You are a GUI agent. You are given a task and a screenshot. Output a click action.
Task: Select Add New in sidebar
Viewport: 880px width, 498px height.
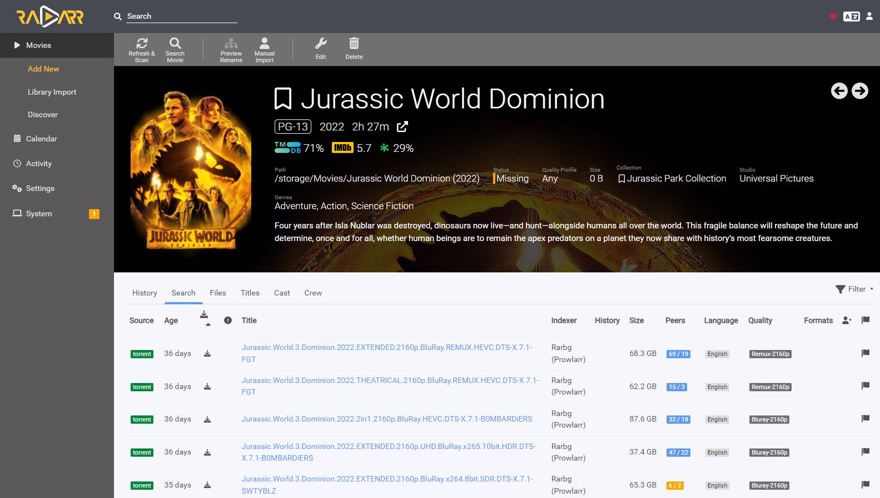[43, 68]
